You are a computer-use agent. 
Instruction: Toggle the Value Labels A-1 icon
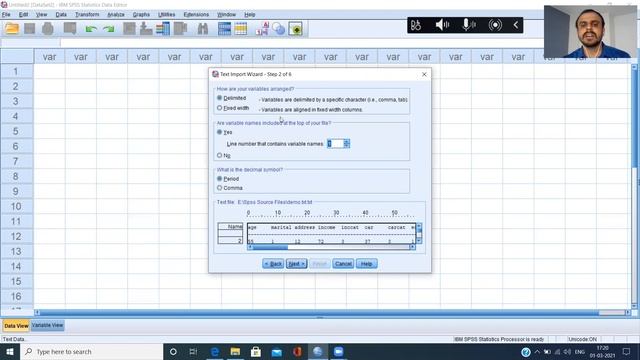pos(262,29)
